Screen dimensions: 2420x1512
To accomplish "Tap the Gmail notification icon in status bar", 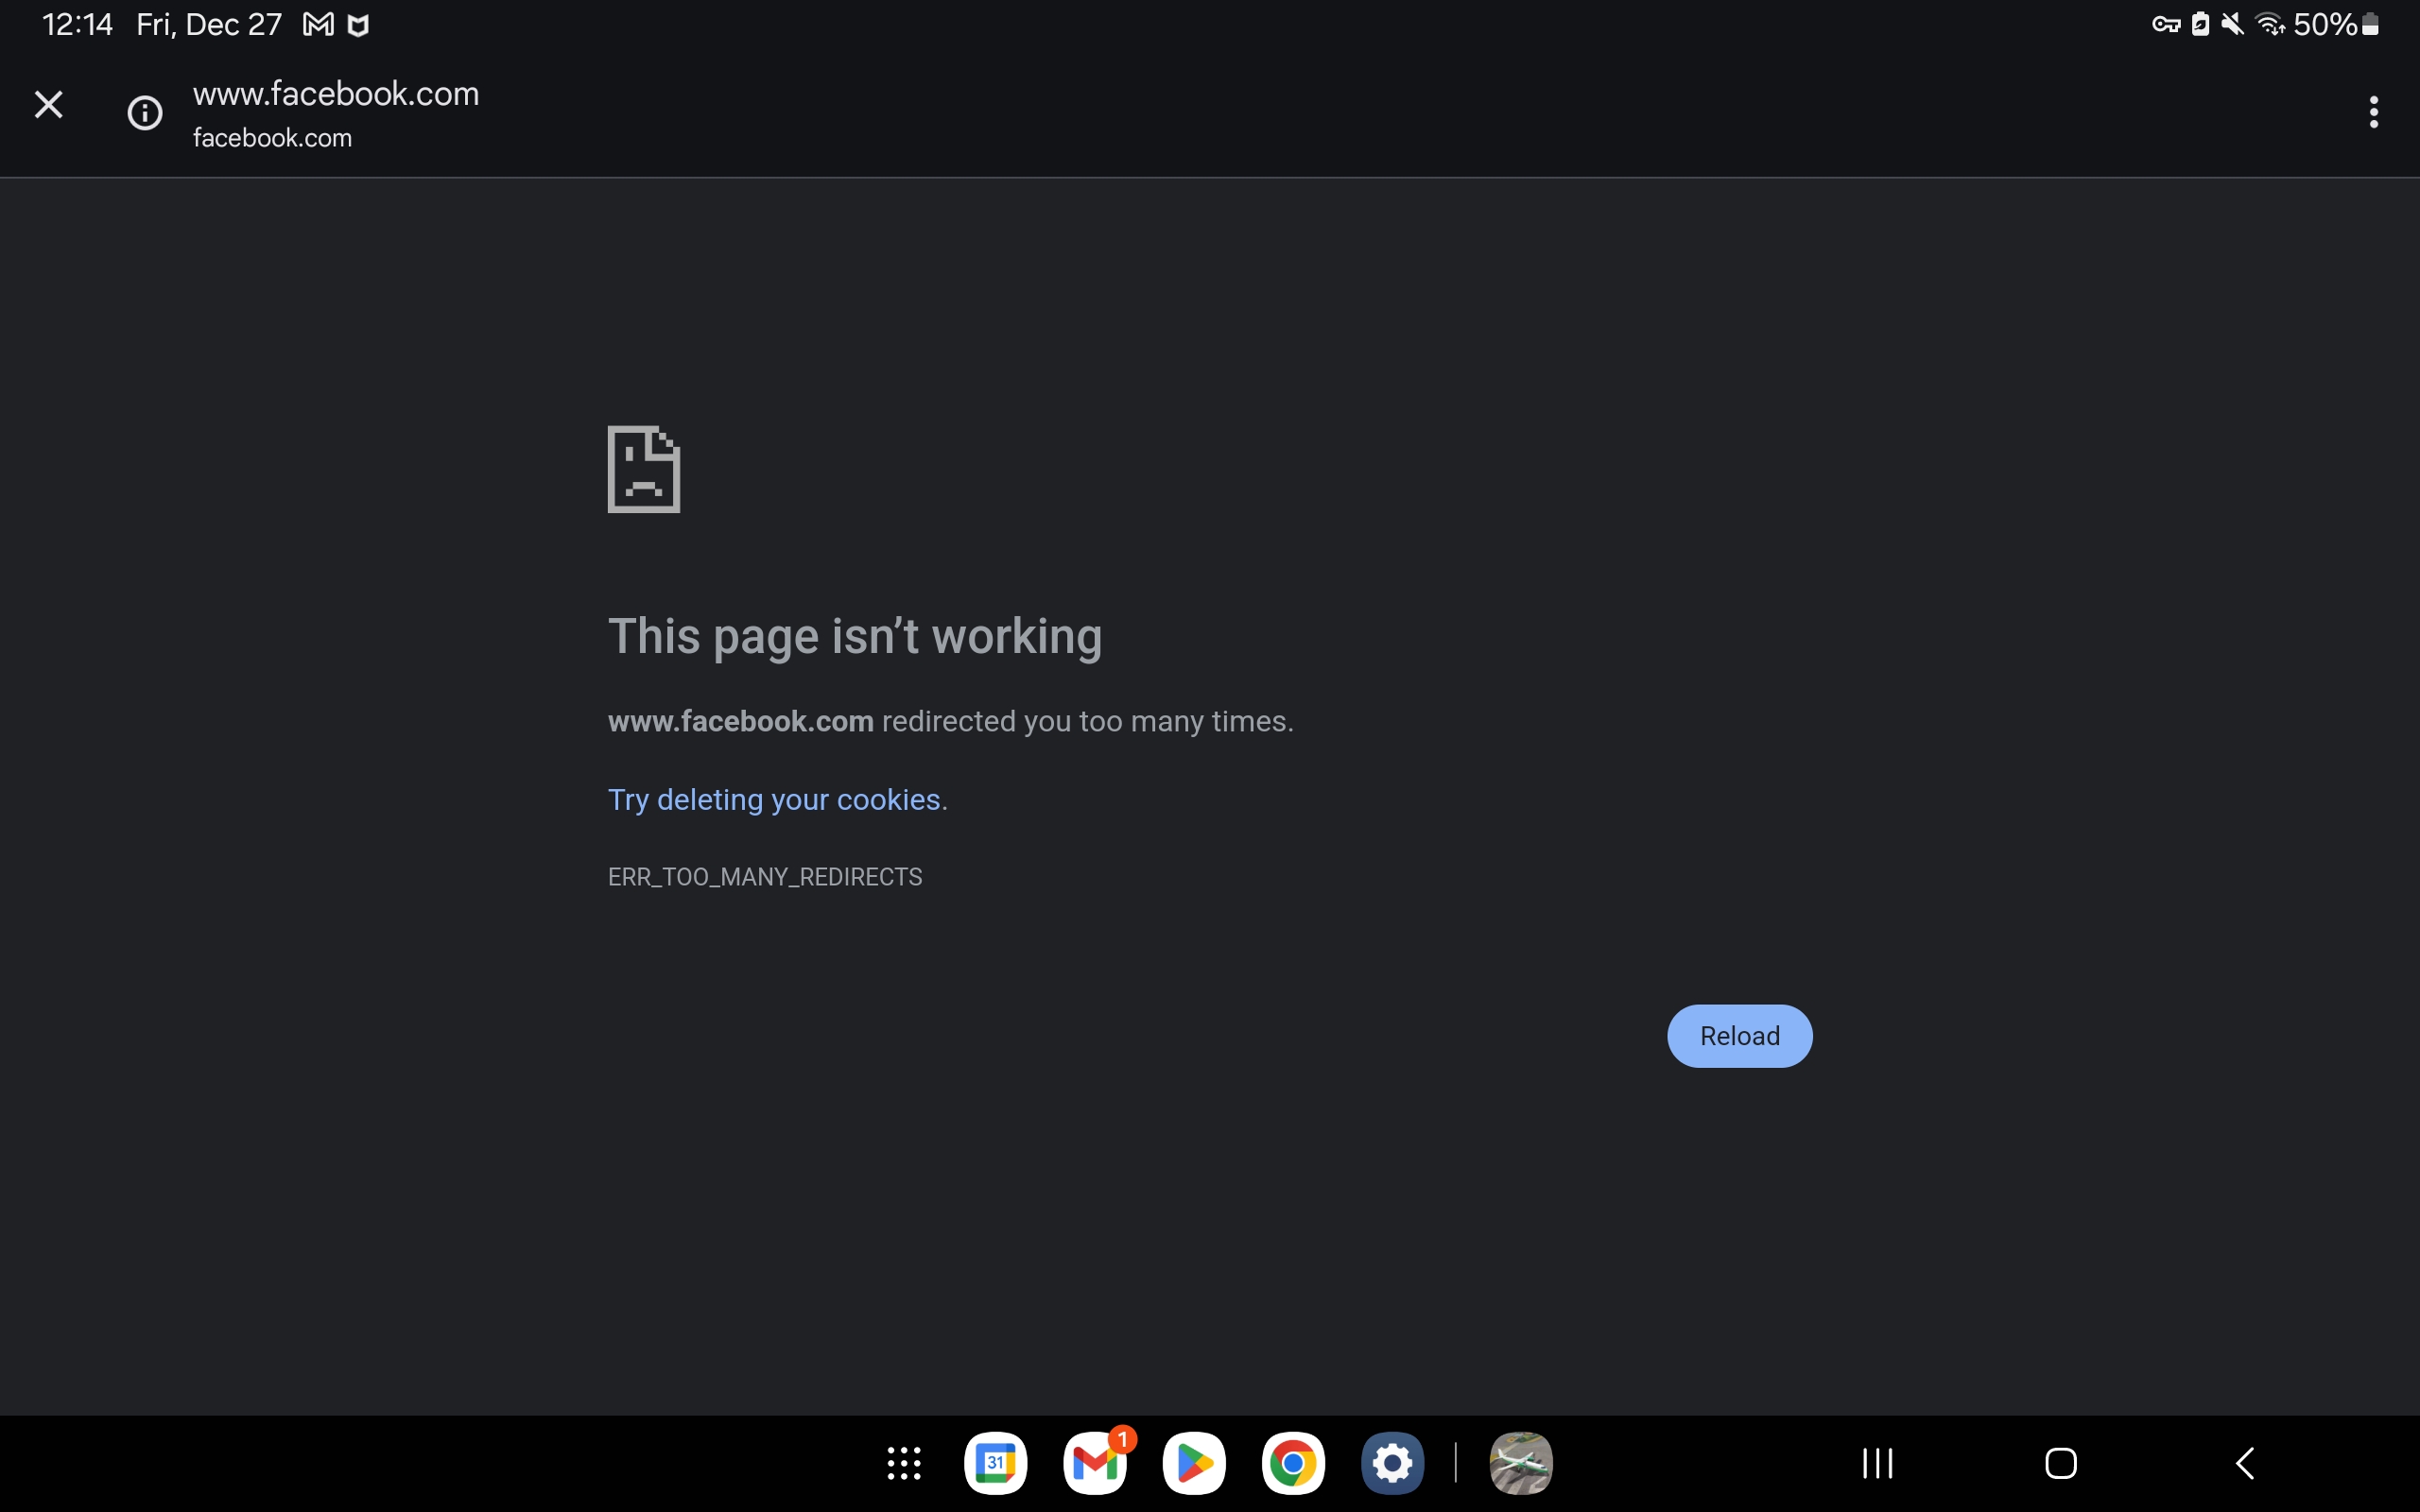I will click(x=318, y=24).
